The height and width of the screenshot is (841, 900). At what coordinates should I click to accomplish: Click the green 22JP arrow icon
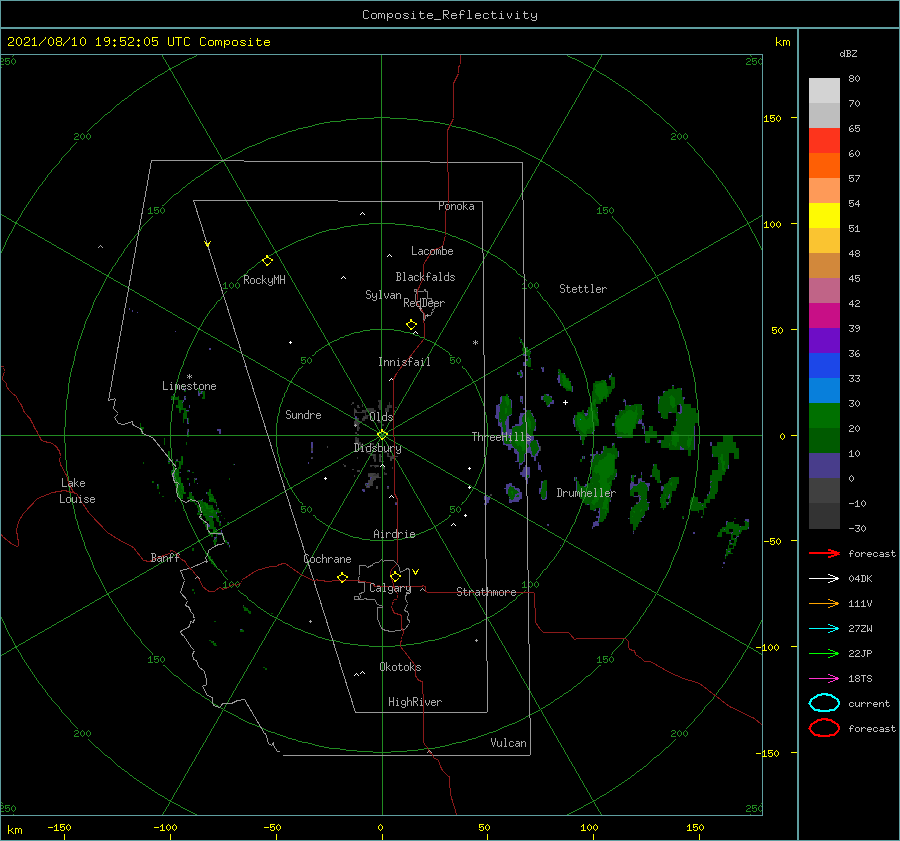coord(824,653)
